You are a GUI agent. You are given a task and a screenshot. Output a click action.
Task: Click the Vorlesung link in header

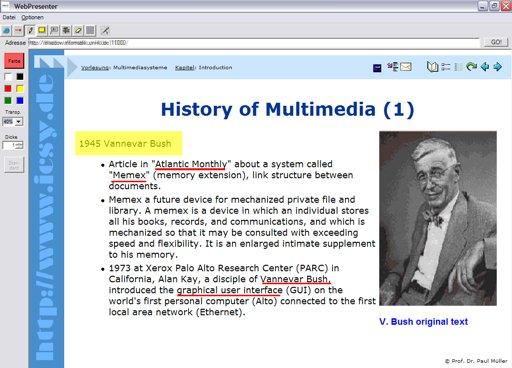[x=95, y=68]
